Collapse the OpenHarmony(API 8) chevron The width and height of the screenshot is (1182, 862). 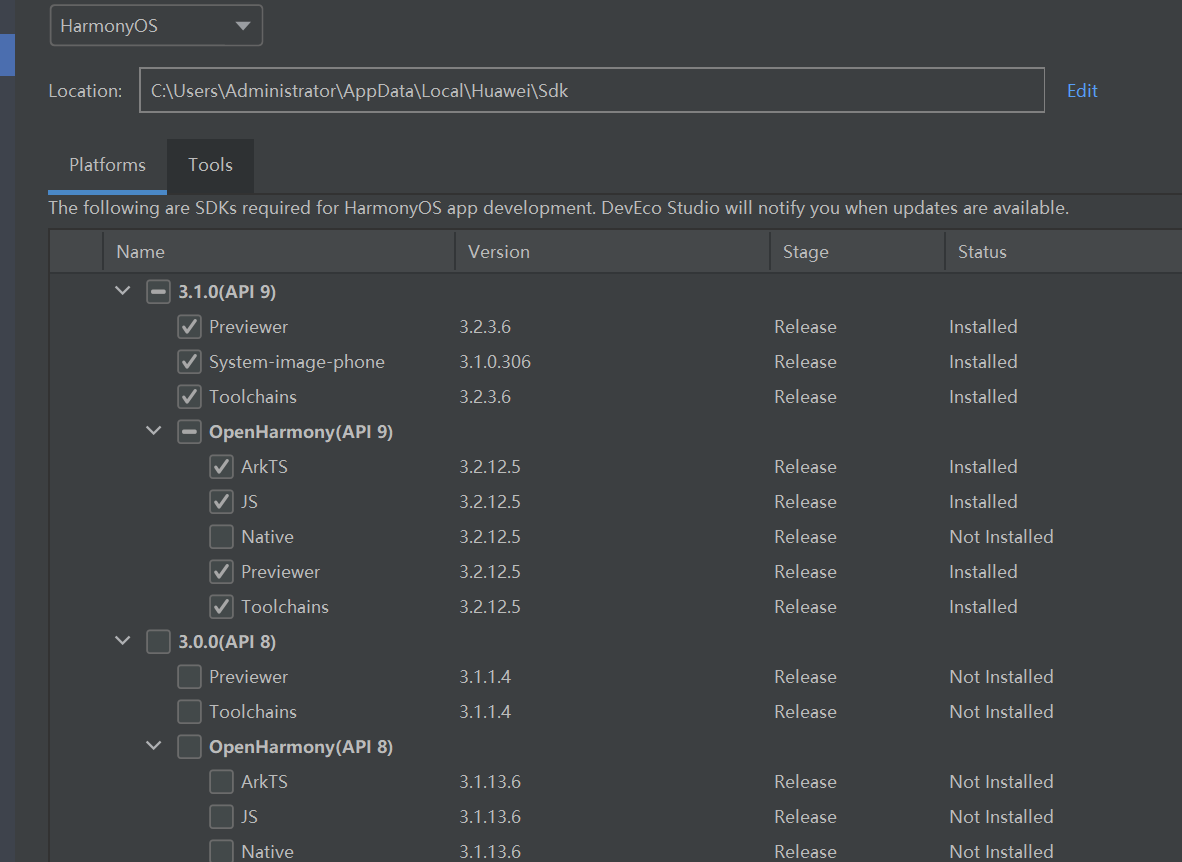pyautogui.click(x=154, y=746)
